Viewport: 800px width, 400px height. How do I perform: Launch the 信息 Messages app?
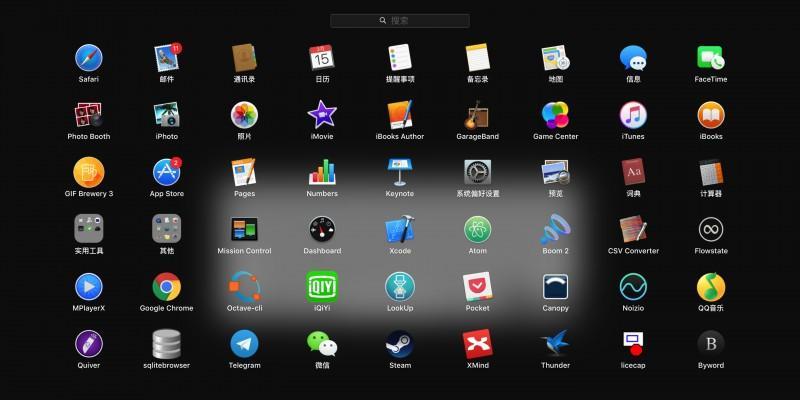(633, 58)
